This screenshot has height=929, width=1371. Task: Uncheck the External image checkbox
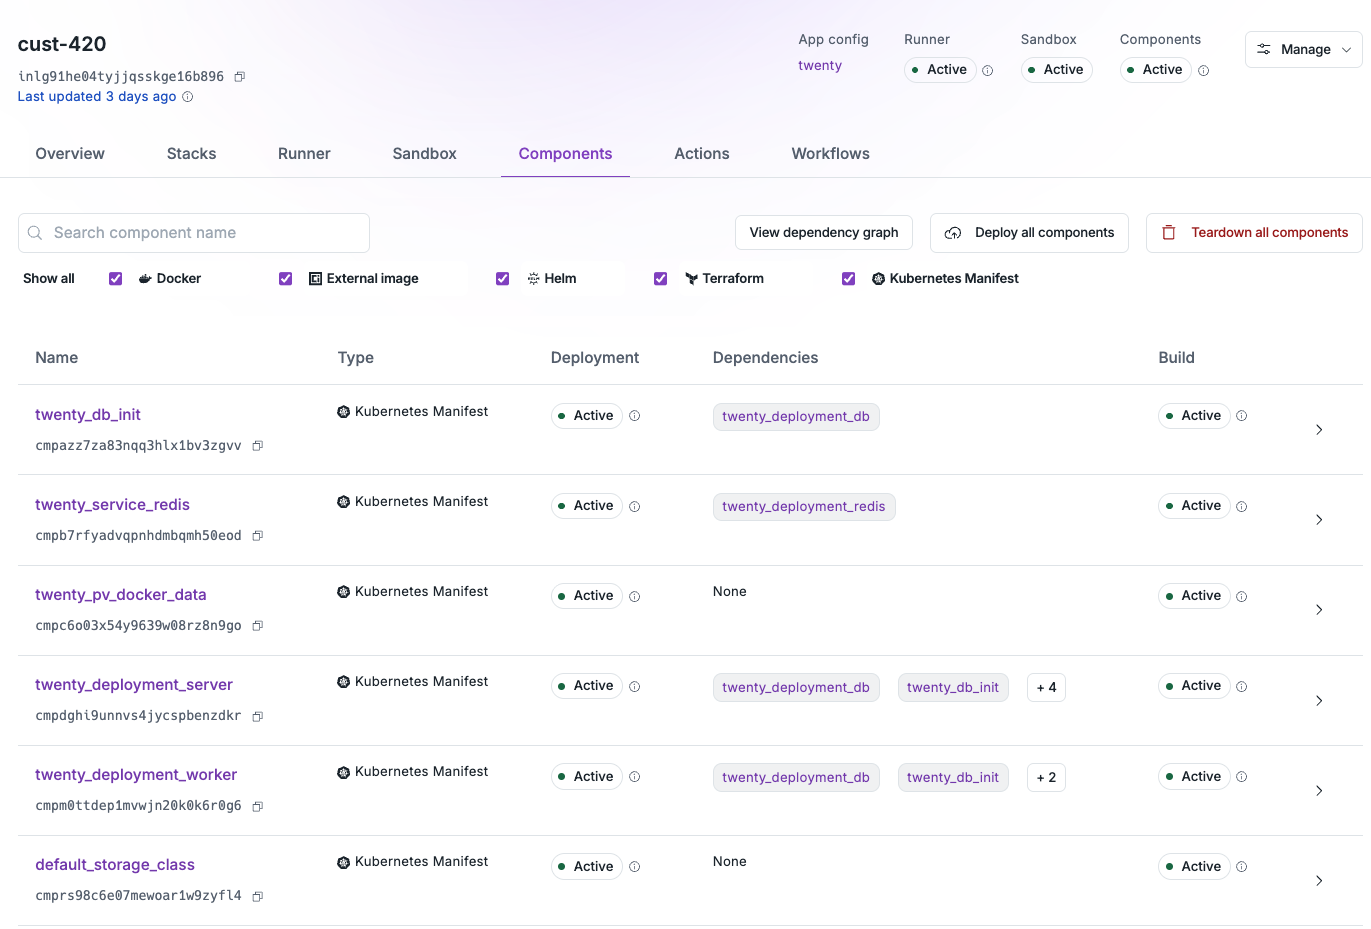tap(286, 278)
